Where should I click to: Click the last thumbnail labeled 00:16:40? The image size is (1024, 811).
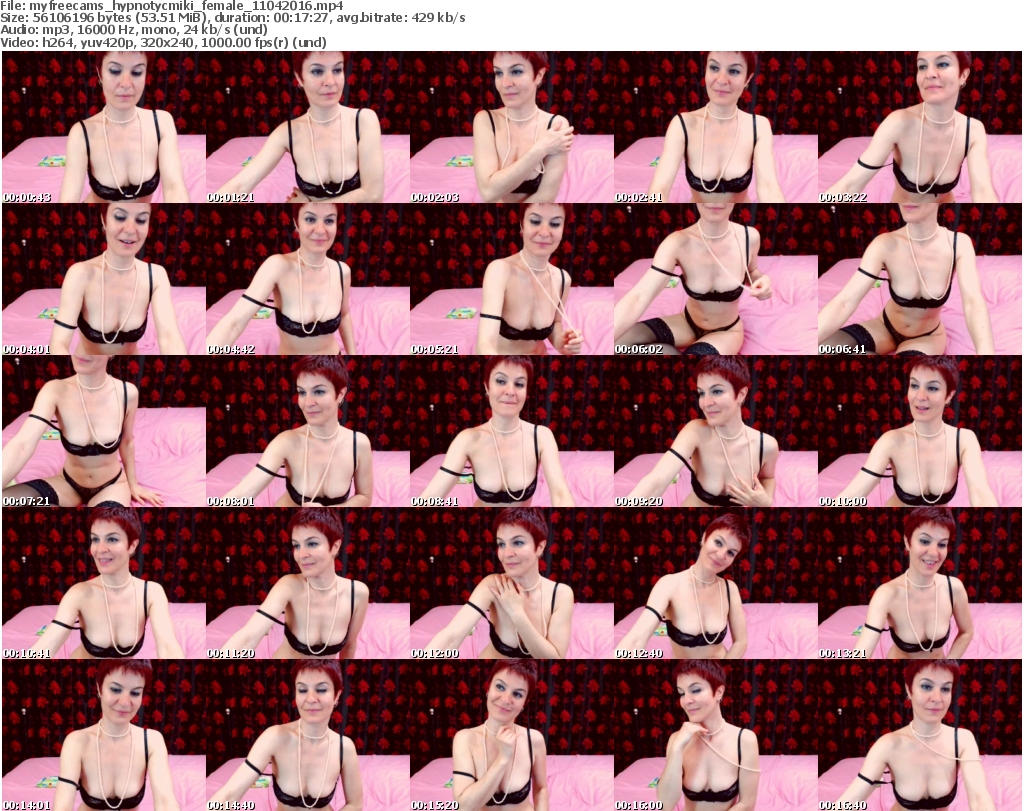pos(920,735)
